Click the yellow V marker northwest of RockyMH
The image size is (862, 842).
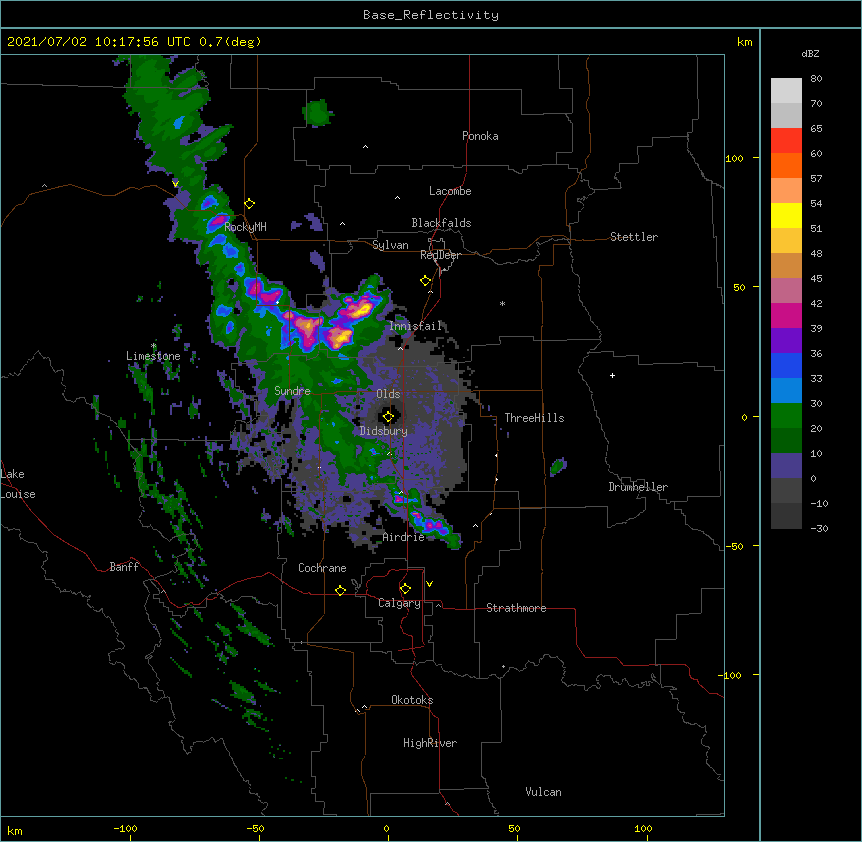pyautogui.click(x=175, y=184)
